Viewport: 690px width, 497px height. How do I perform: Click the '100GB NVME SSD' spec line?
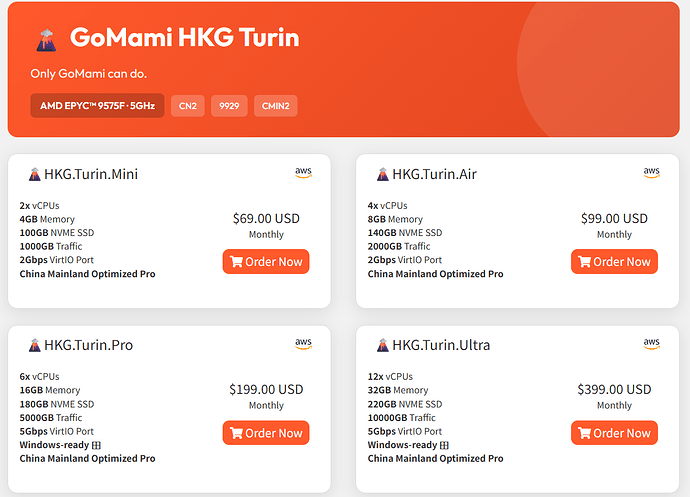click(57, 233)
